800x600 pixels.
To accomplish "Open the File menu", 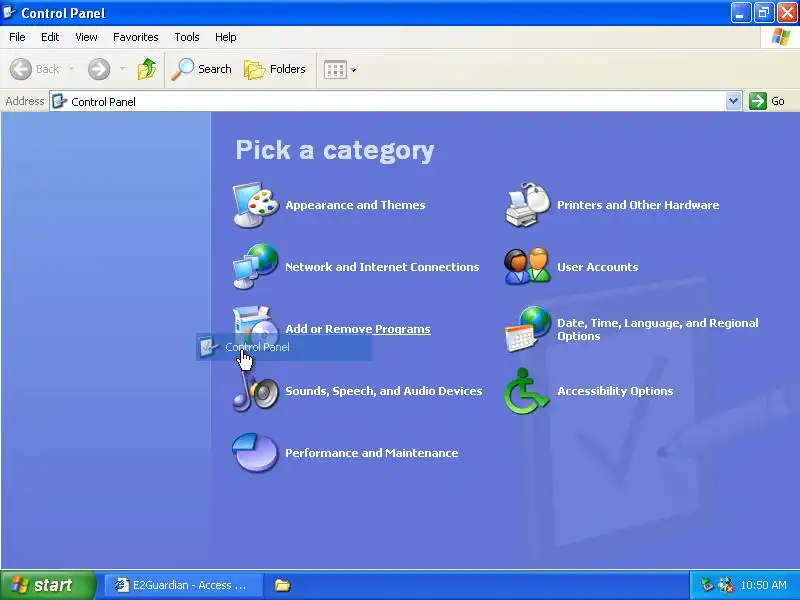I will pyautogui.click(x=17, y=37).
